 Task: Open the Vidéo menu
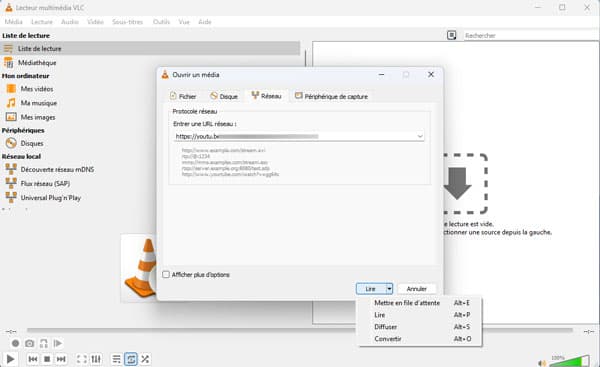pyautogui.click(x=95, y=22)
